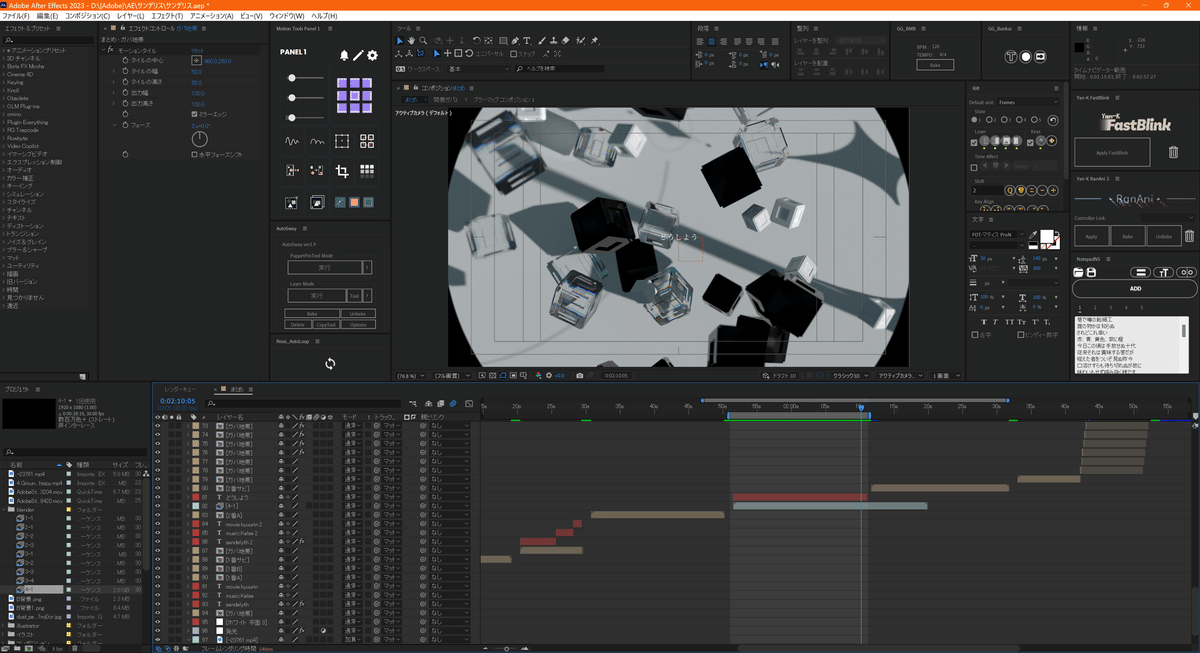1200x653 pixels.
Task: Open the ファイル menu
Action: click(x=17, y=17)
